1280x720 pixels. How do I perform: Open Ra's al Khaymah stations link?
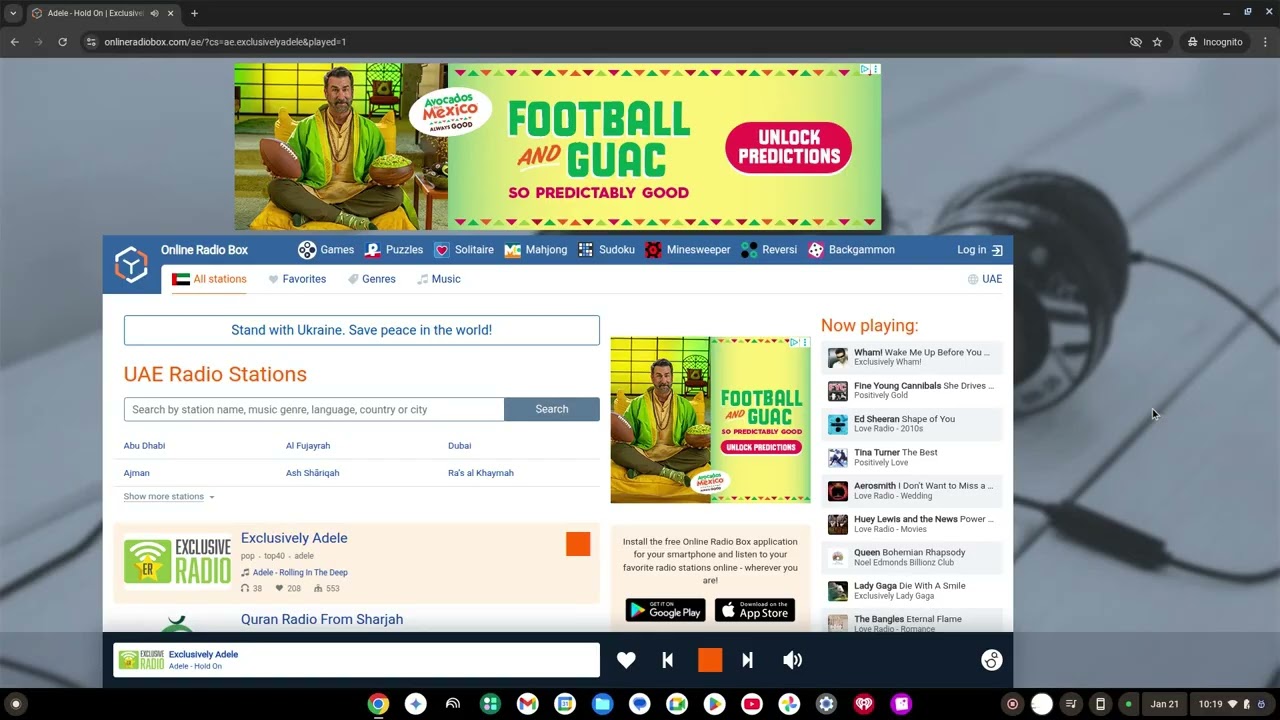point(481,473)
